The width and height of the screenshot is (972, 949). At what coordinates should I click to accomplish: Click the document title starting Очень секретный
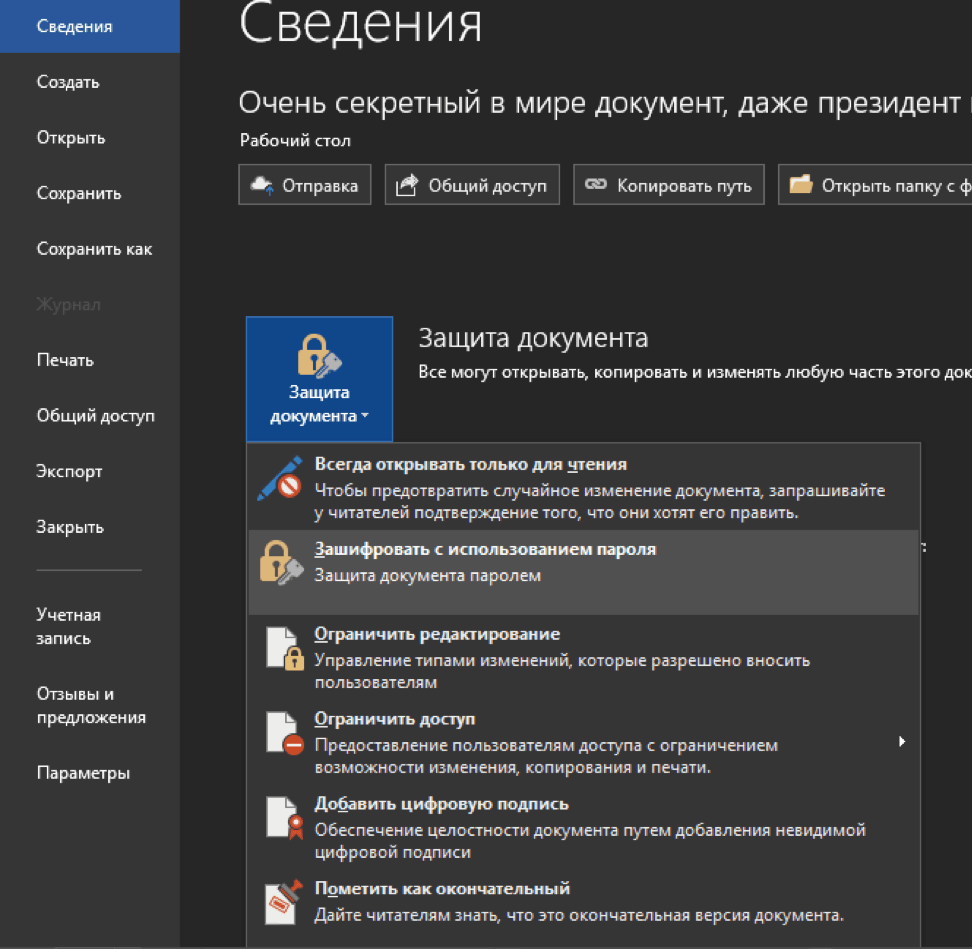pyautogui.click(x=605, y=102)
